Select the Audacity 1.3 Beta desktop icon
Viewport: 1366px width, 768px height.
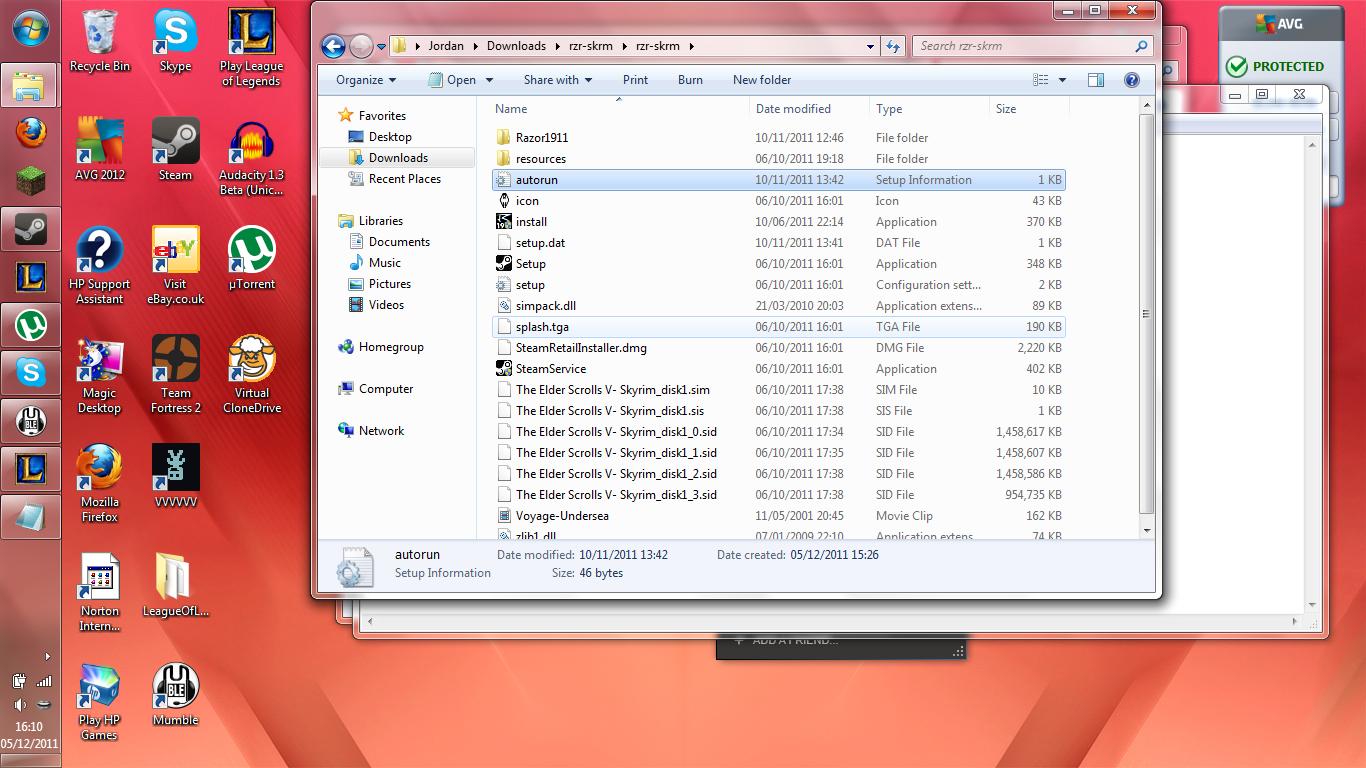[252, 157]
